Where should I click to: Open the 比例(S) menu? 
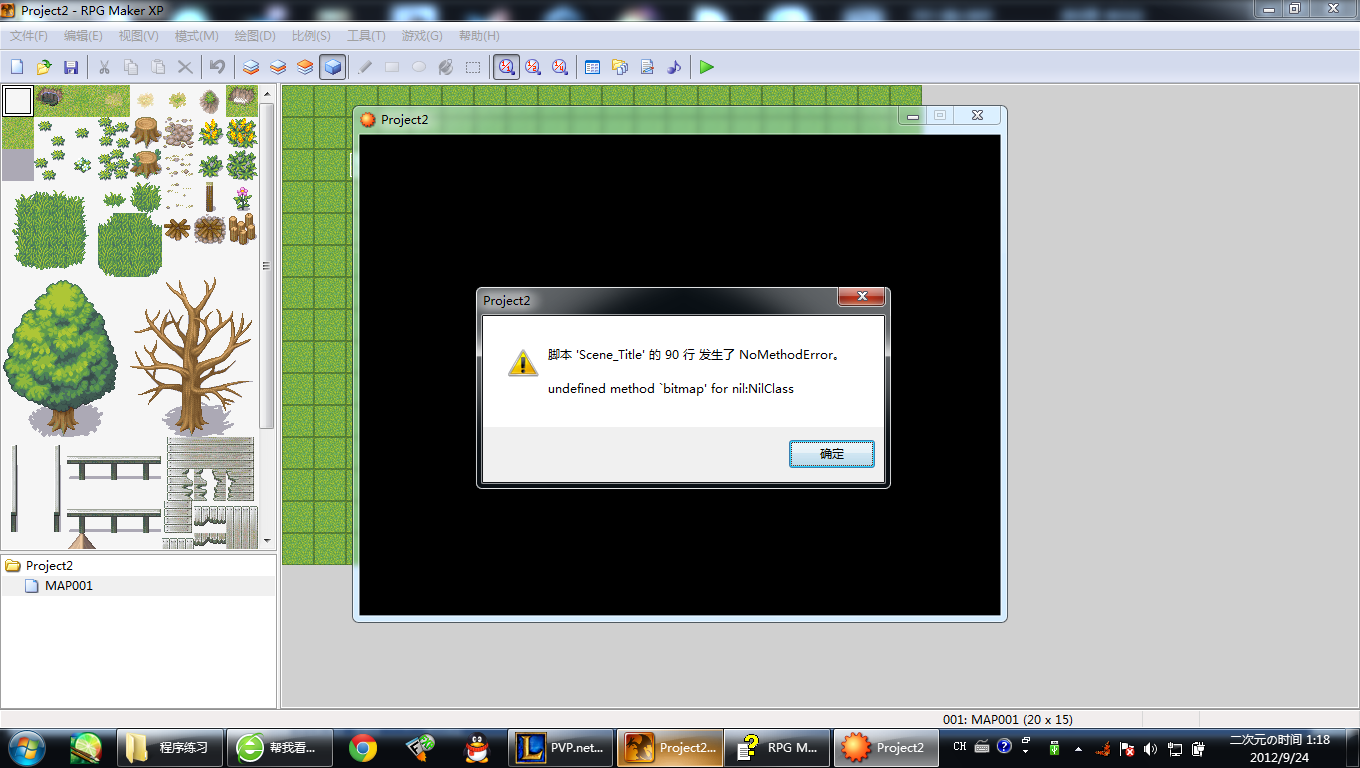point(311,36)
